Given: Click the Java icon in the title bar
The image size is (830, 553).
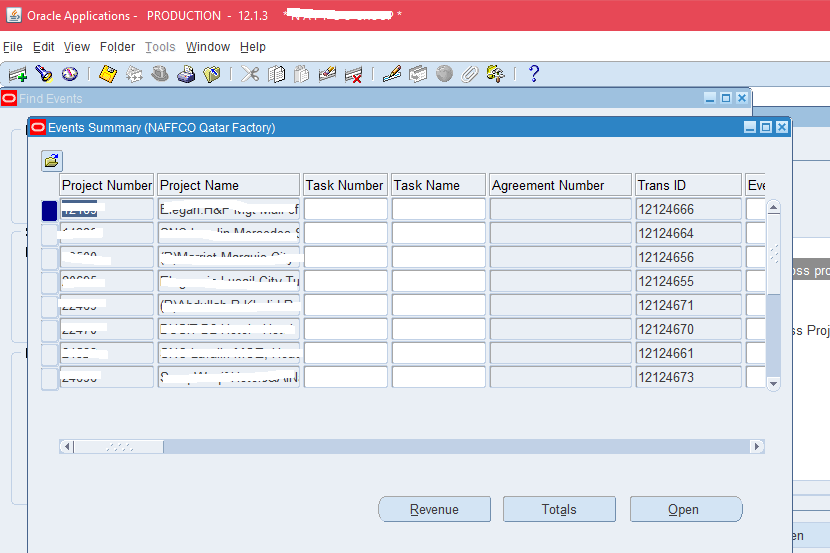Looking at the screenshot, I should pos(14,15).
